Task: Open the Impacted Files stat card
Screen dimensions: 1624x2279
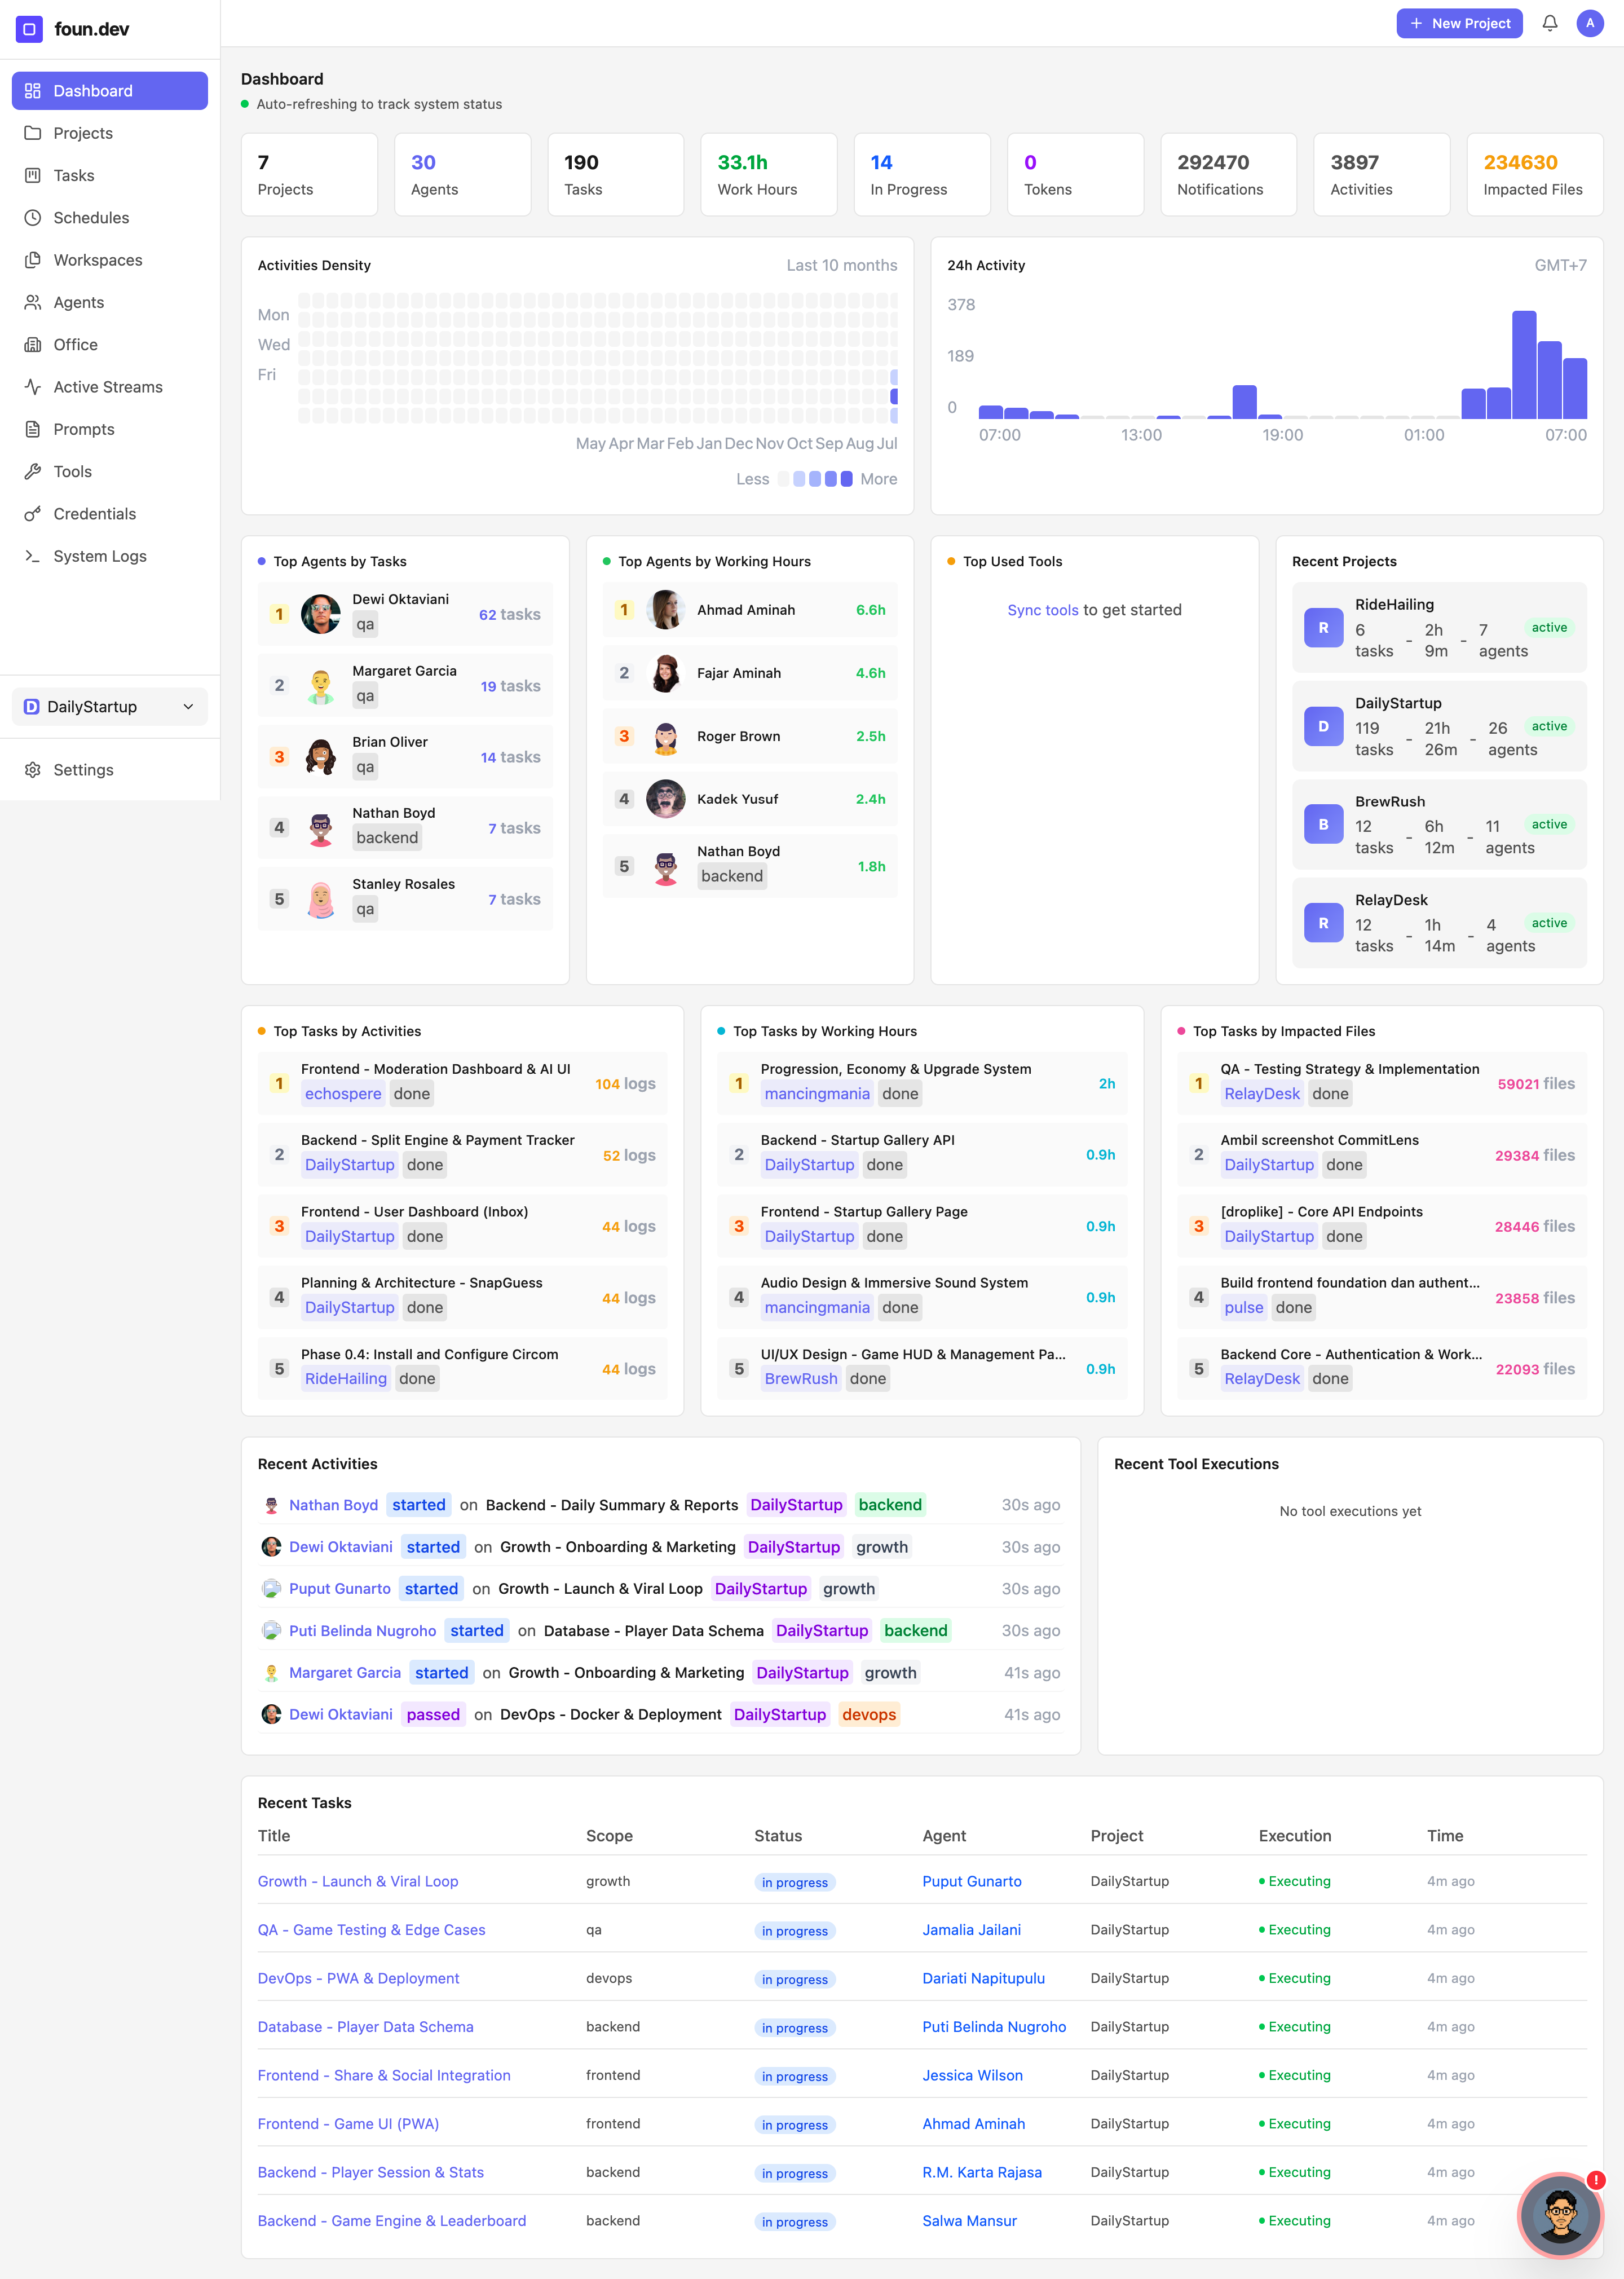Action: (1534, 175)
